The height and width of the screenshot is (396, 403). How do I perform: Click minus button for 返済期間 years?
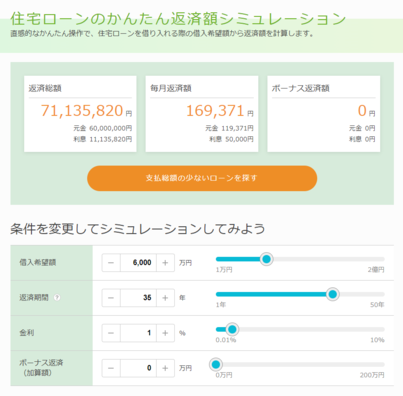tap(111, 298)
